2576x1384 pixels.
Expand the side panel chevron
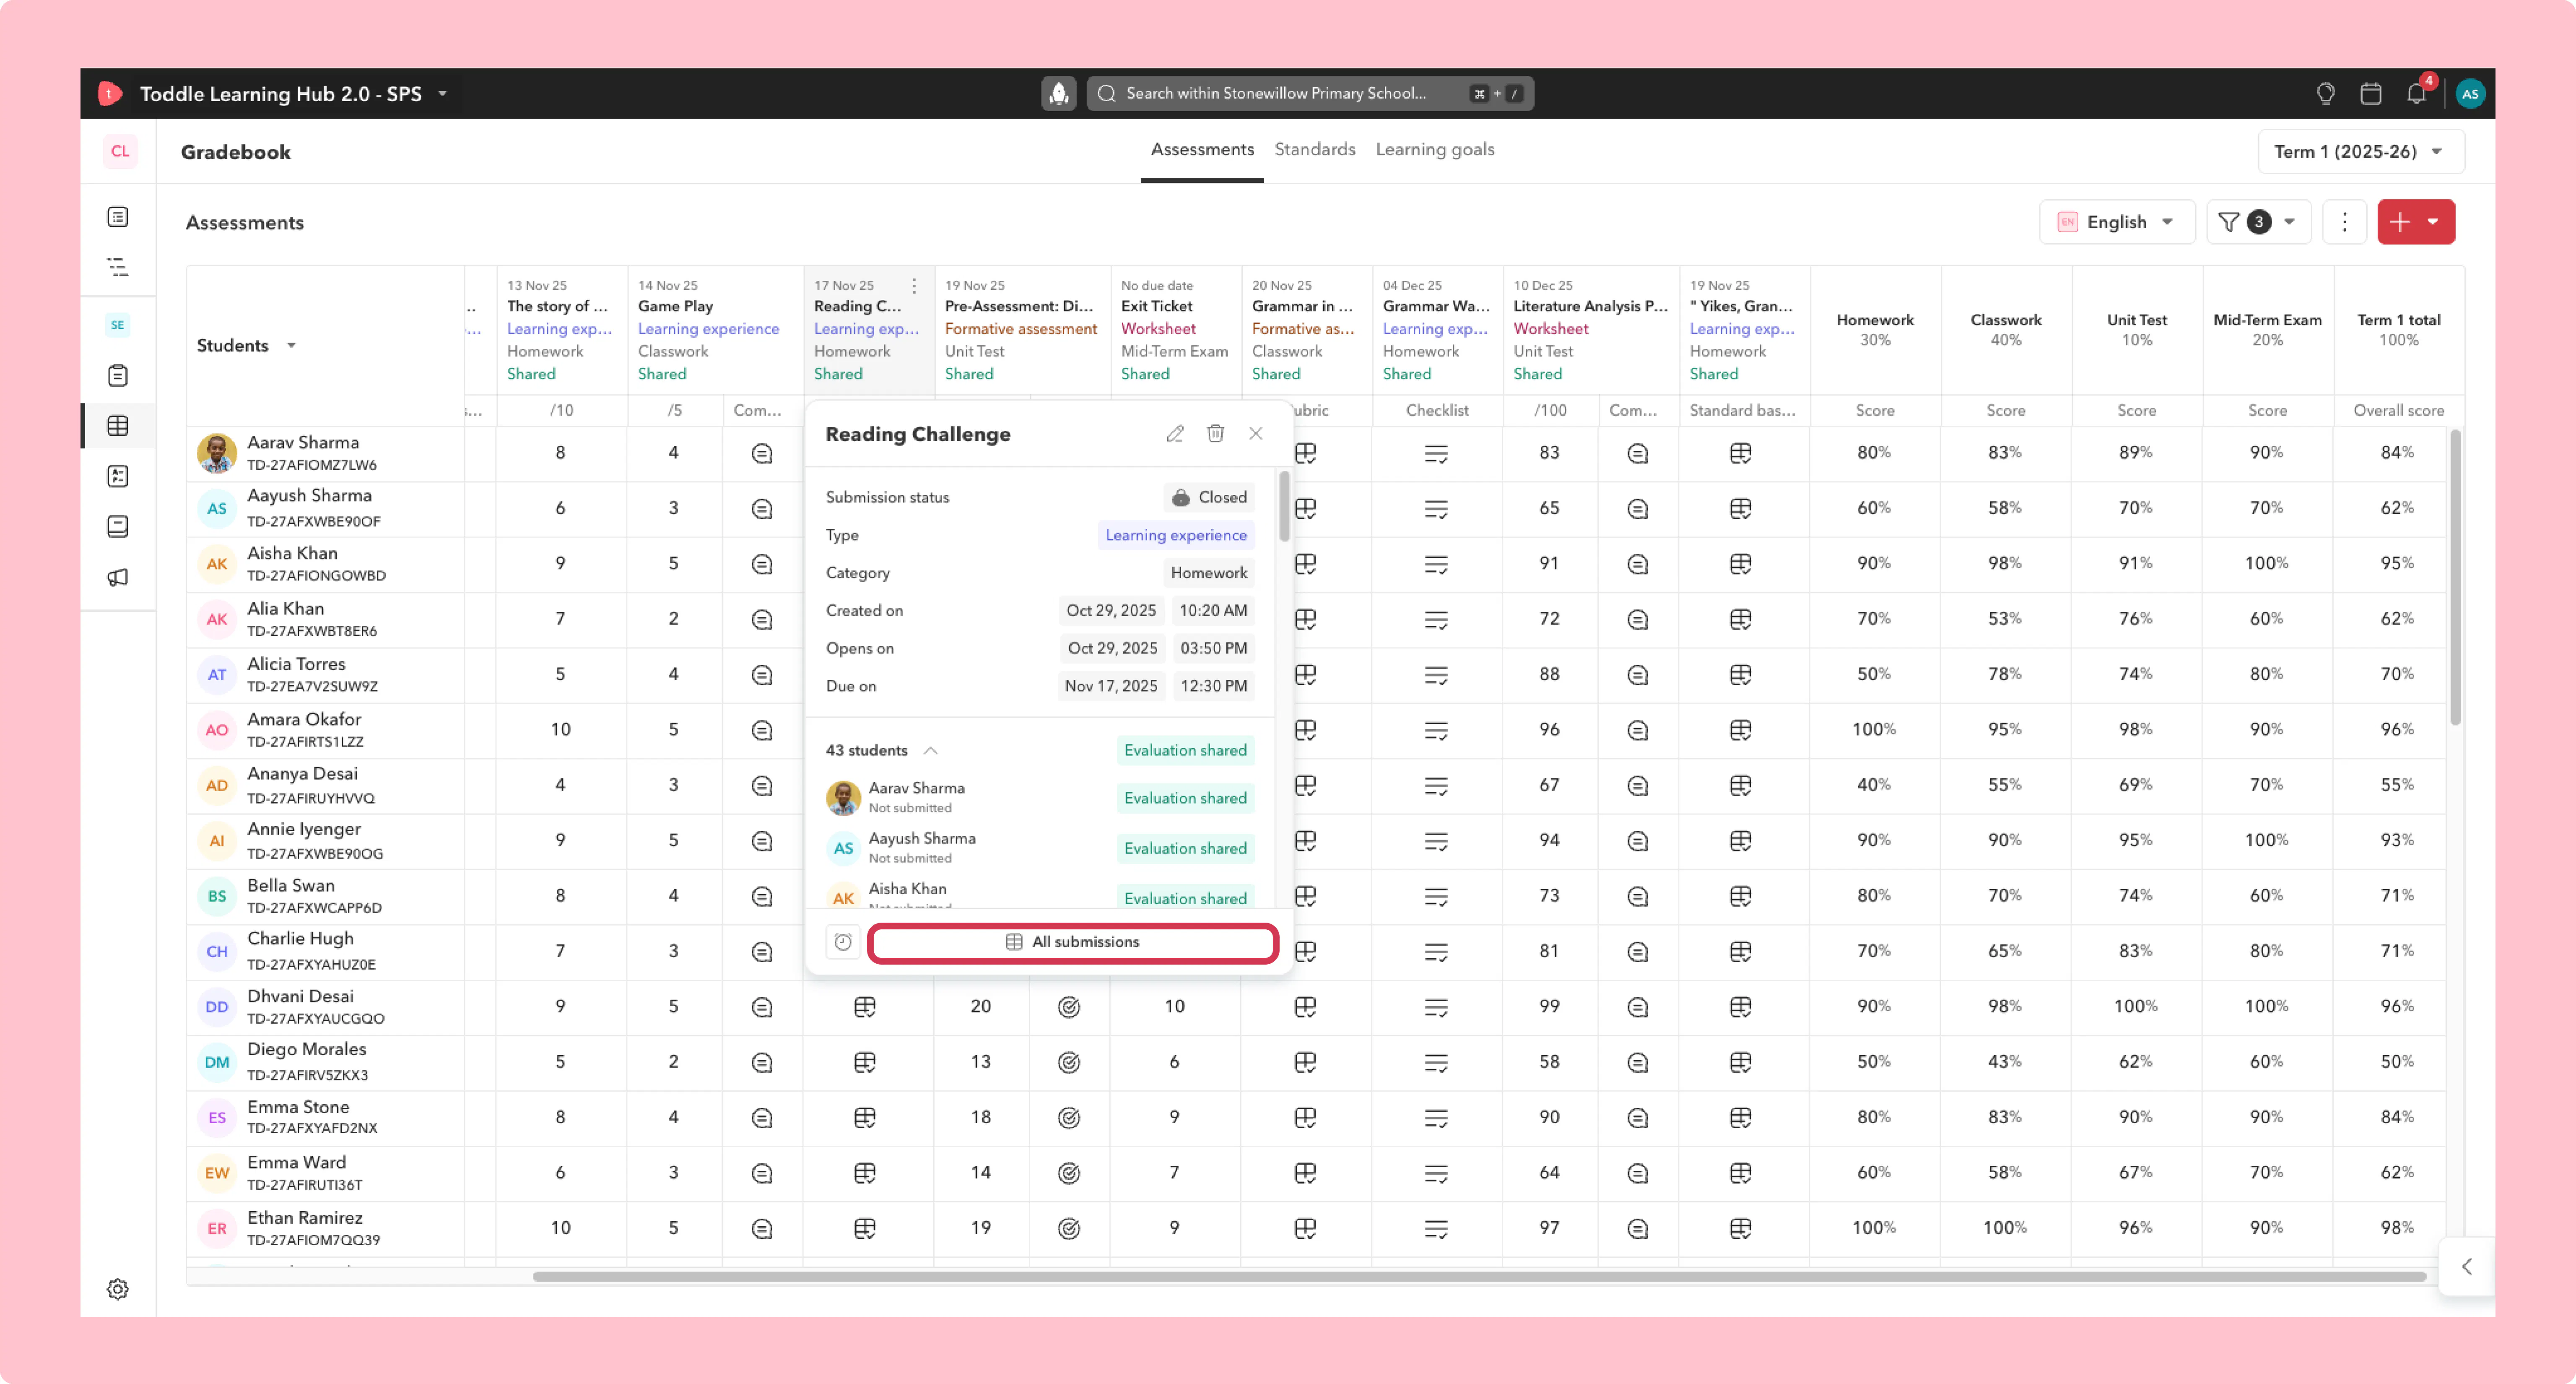2467,1266
